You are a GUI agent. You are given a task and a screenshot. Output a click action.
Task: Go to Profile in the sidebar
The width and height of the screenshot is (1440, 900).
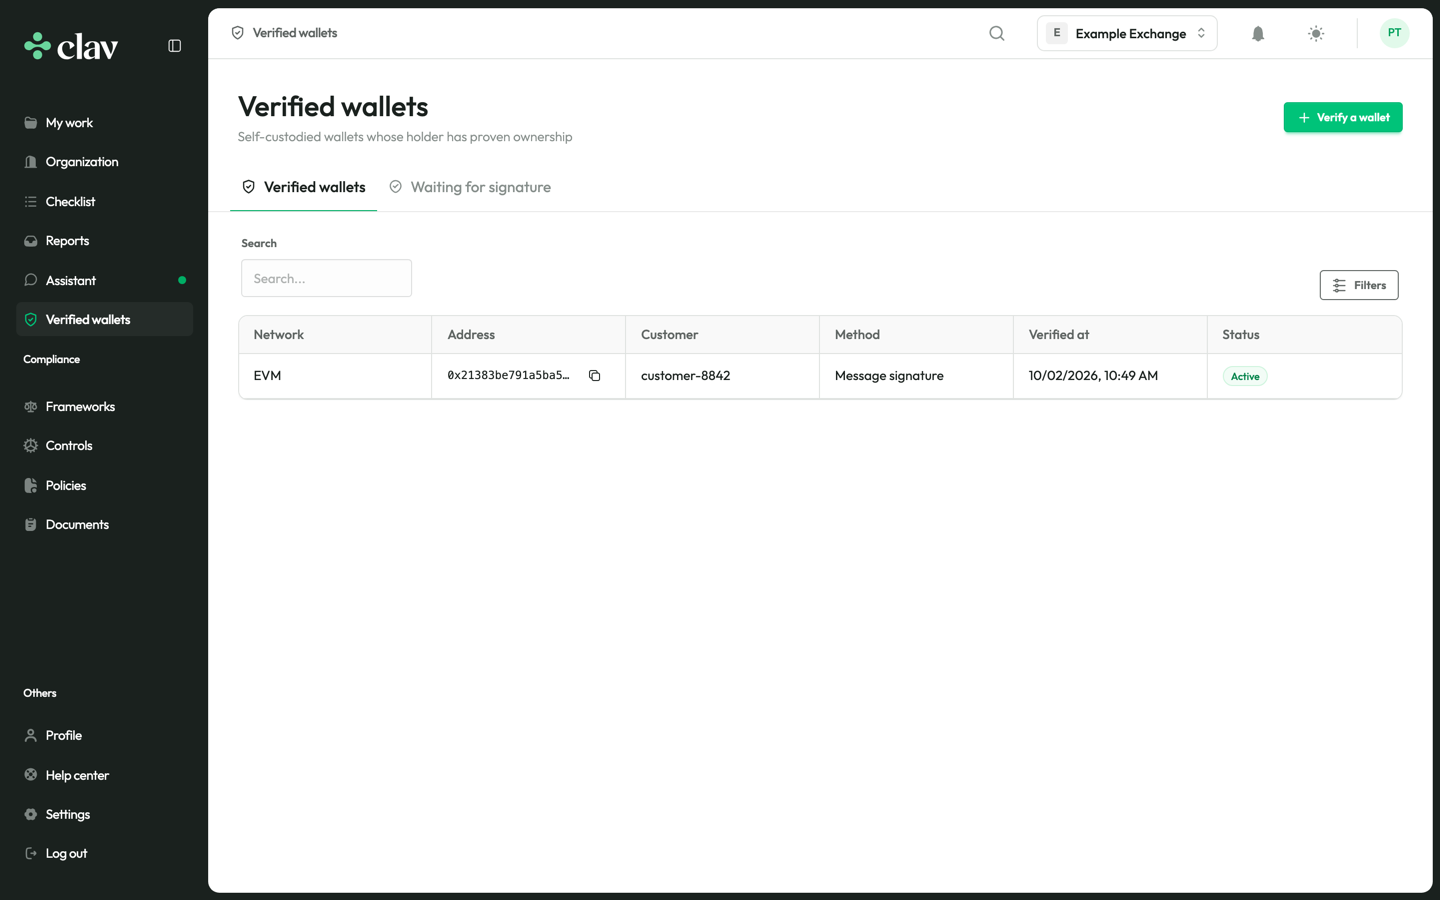click(x=104, y=736)
